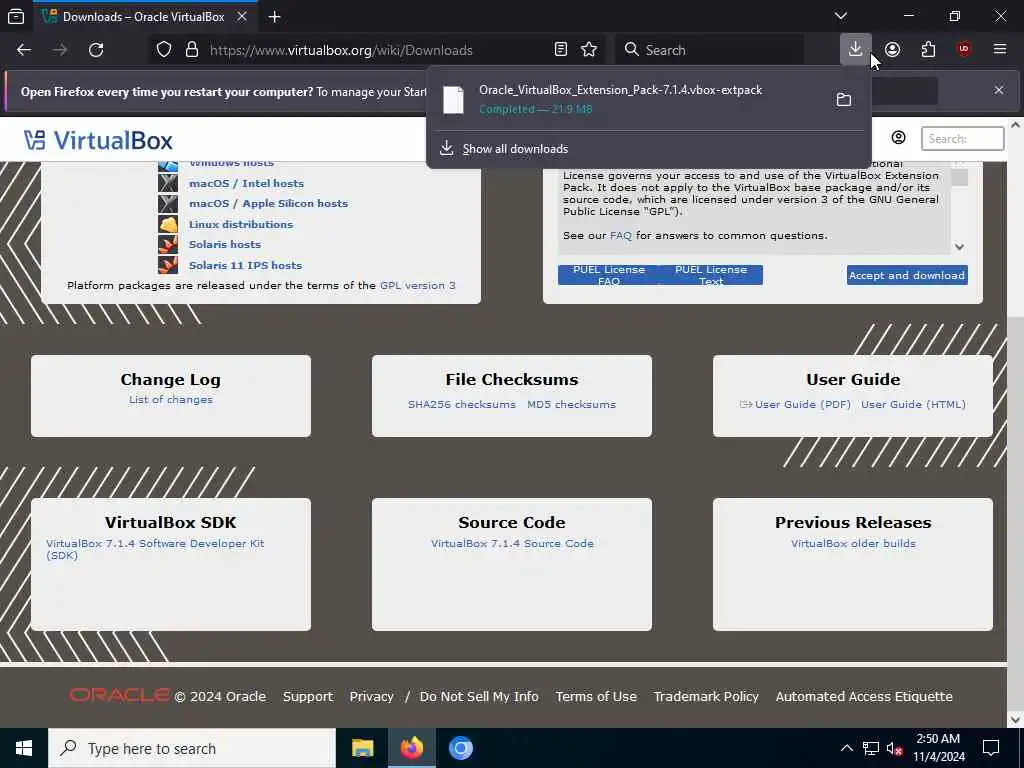Open macOS / Intel hosts link

tap(246, 184)
